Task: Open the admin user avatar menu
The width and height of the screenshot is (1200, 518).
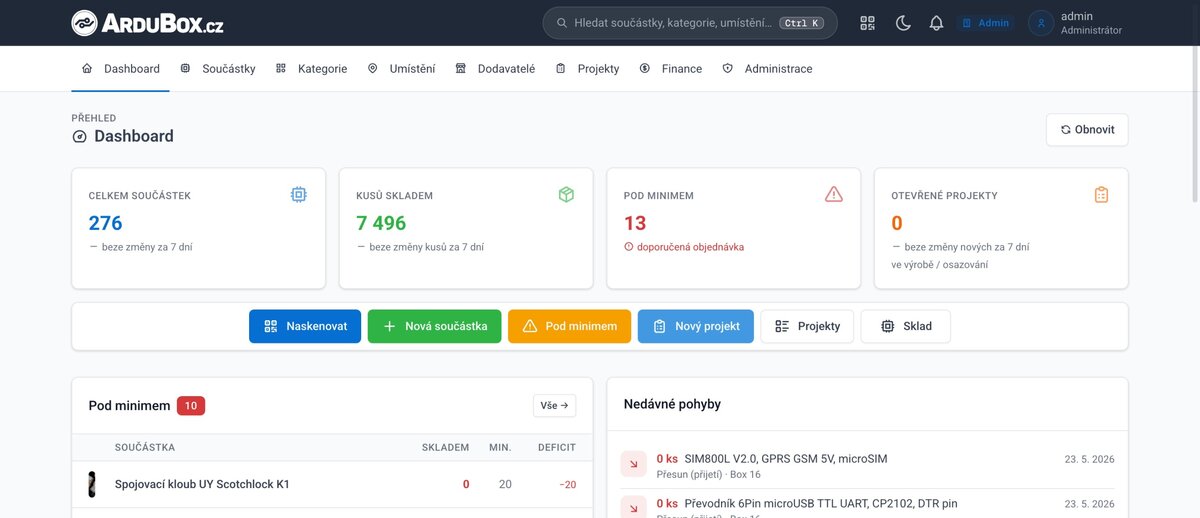Action: (1041, 23)
